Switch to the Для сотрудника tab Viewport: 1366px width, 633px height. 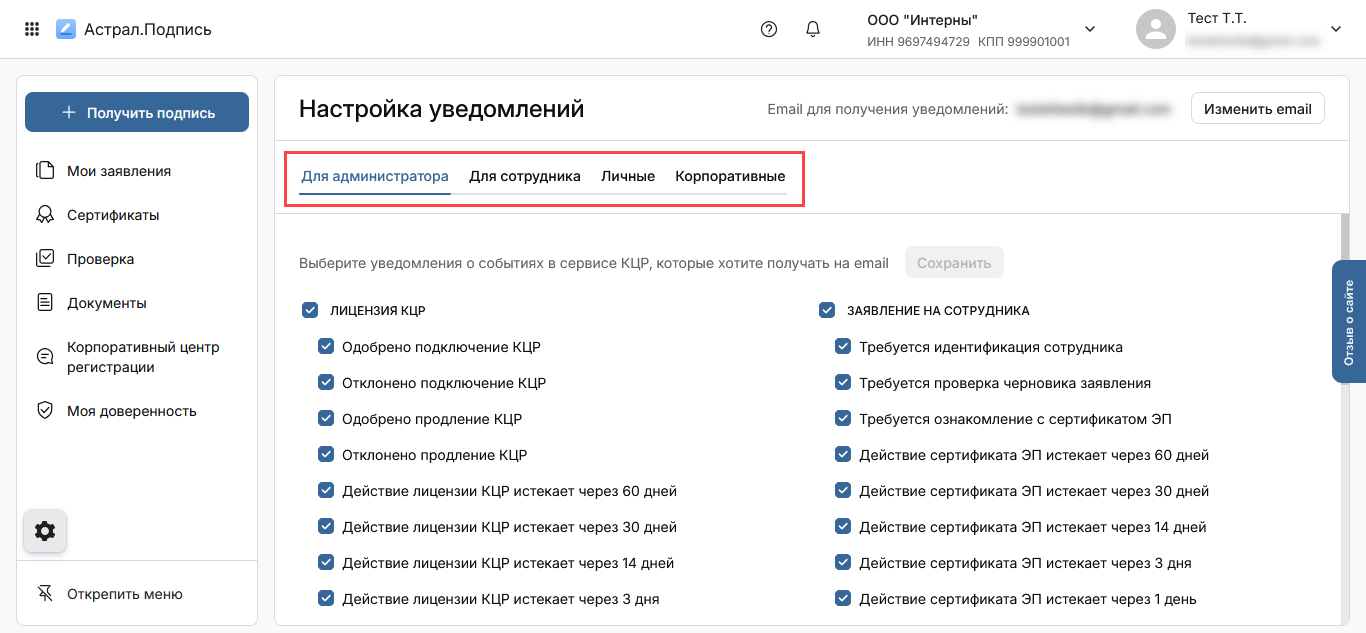pos(525,177)
